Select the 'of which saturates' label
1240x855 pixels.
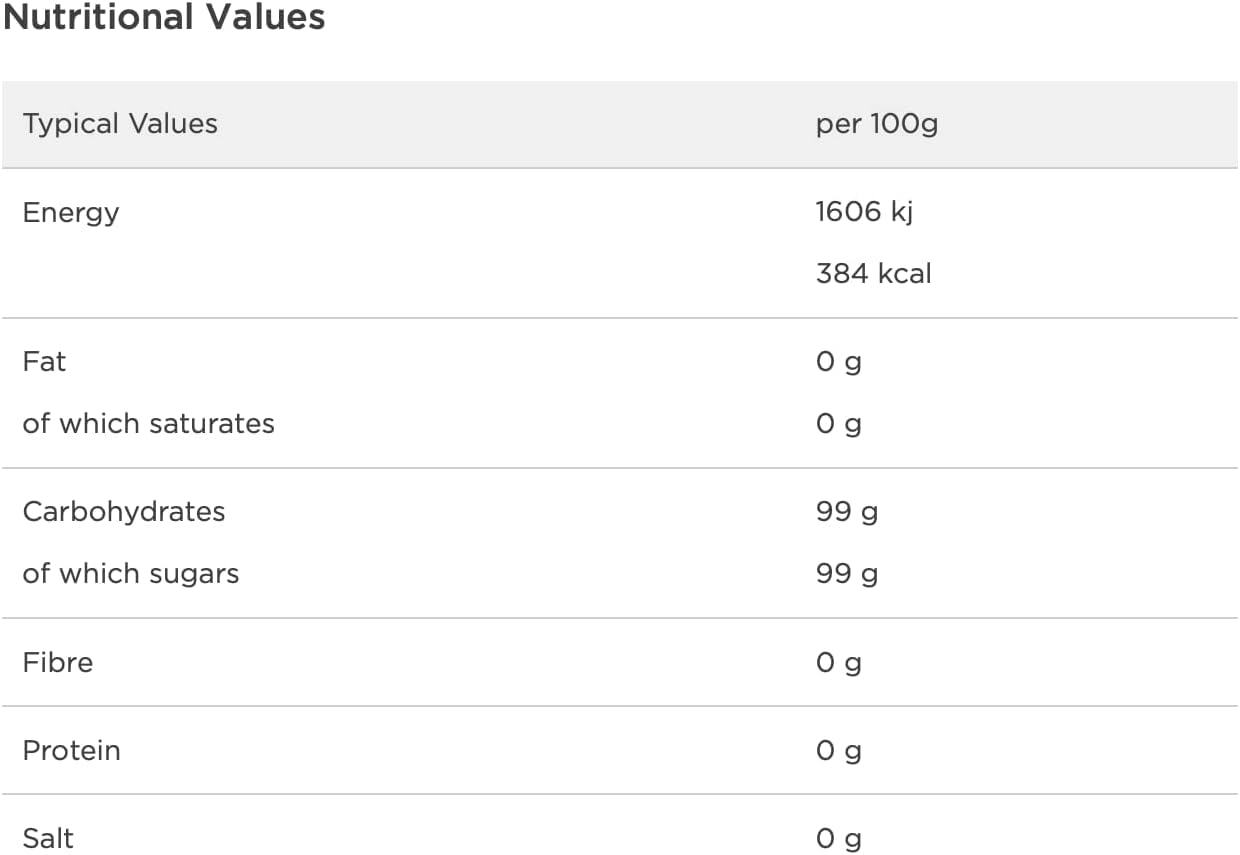point(148,423)
